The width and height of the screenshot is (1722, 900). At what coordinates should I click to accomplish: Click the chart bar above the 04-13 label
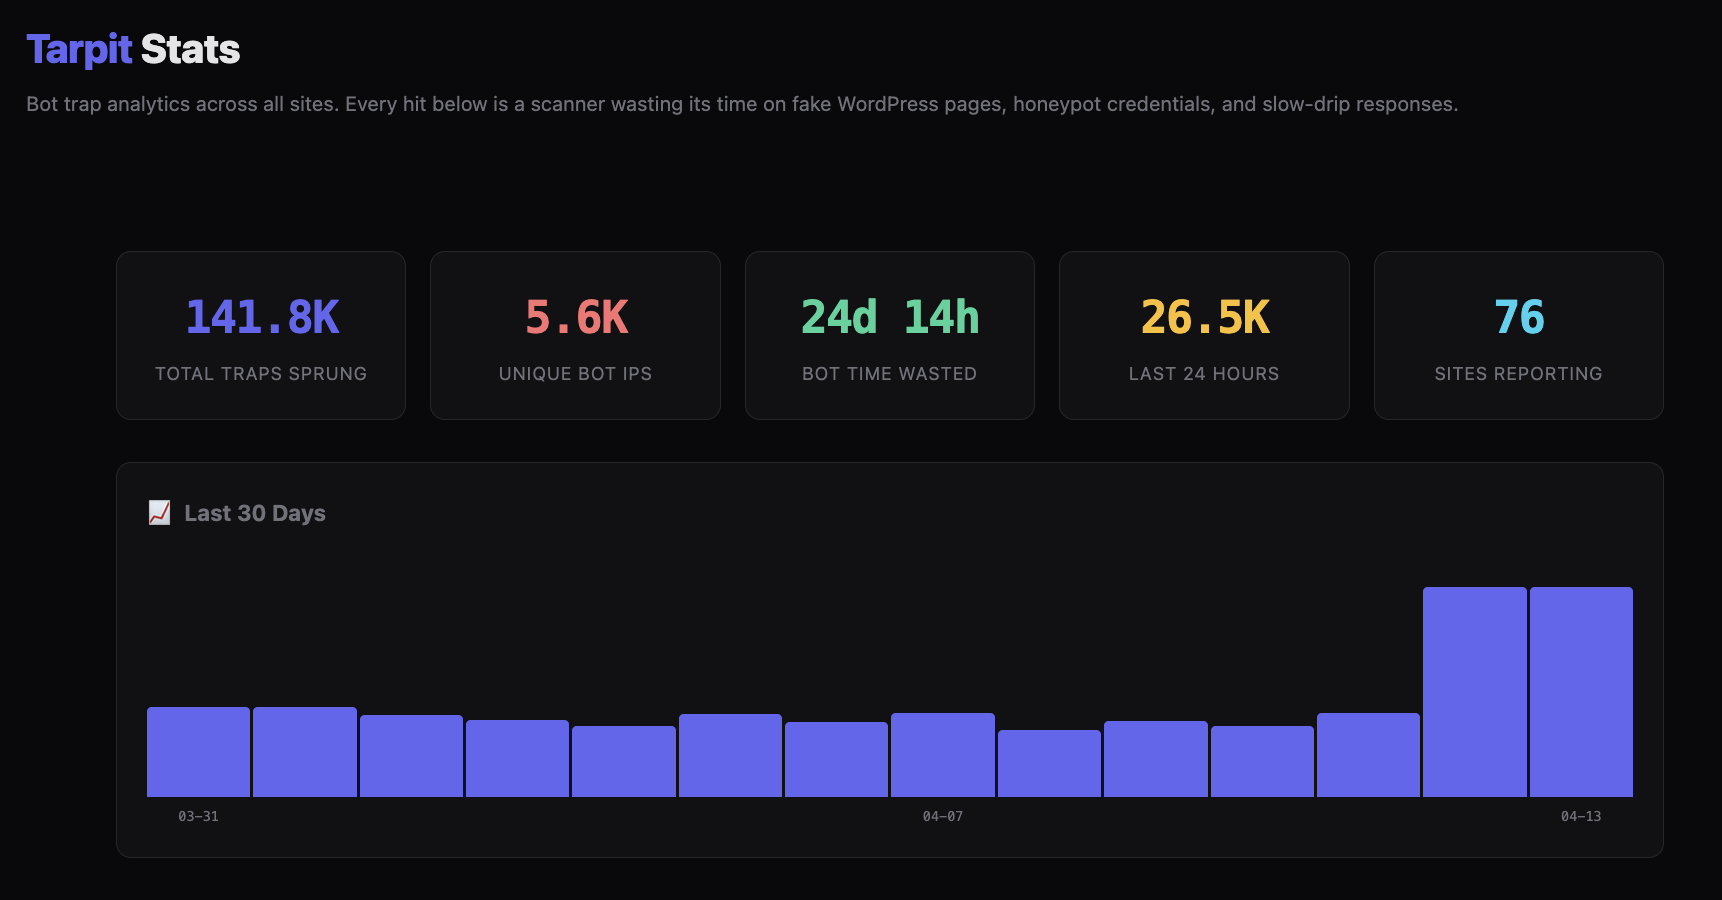(x=1581, y=692)
